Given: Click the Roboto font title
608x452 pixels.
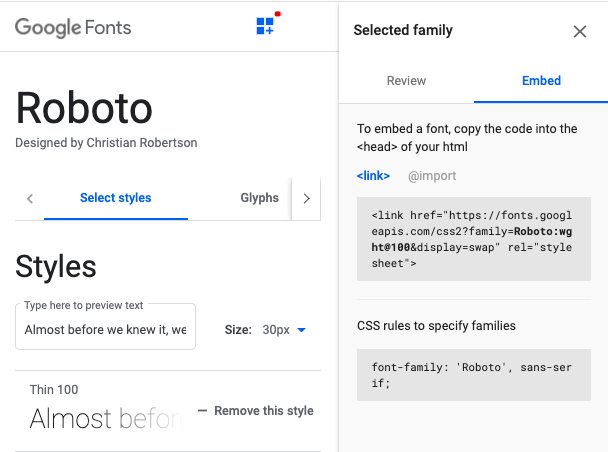Looking at the screenshot, I should [84, 108].
